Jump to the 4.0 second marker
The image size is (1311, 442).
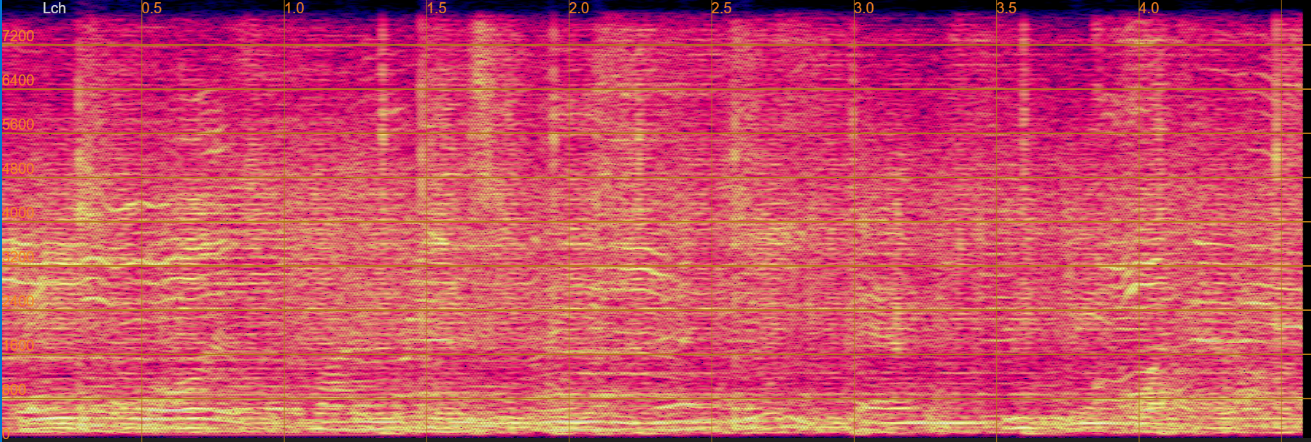(x=1149, y=8)
